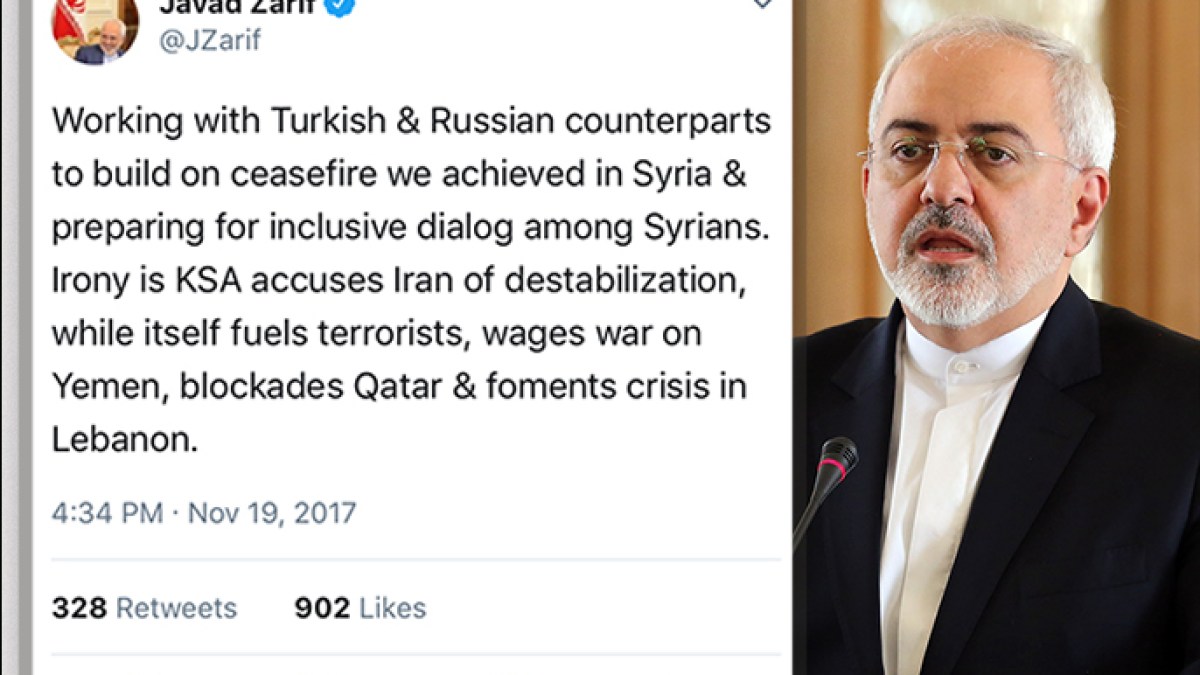
Task: Select the word destabilization in the tweet
Action: [x=625, y=281]
